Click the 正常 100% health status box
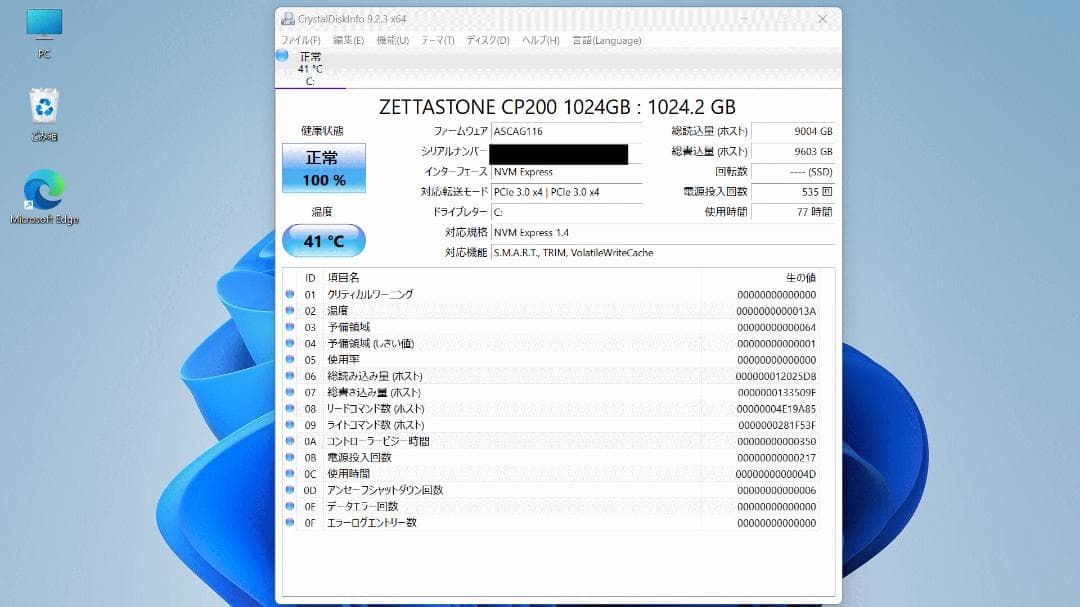This screenshot has height=607, width=1080. (322, 167)
